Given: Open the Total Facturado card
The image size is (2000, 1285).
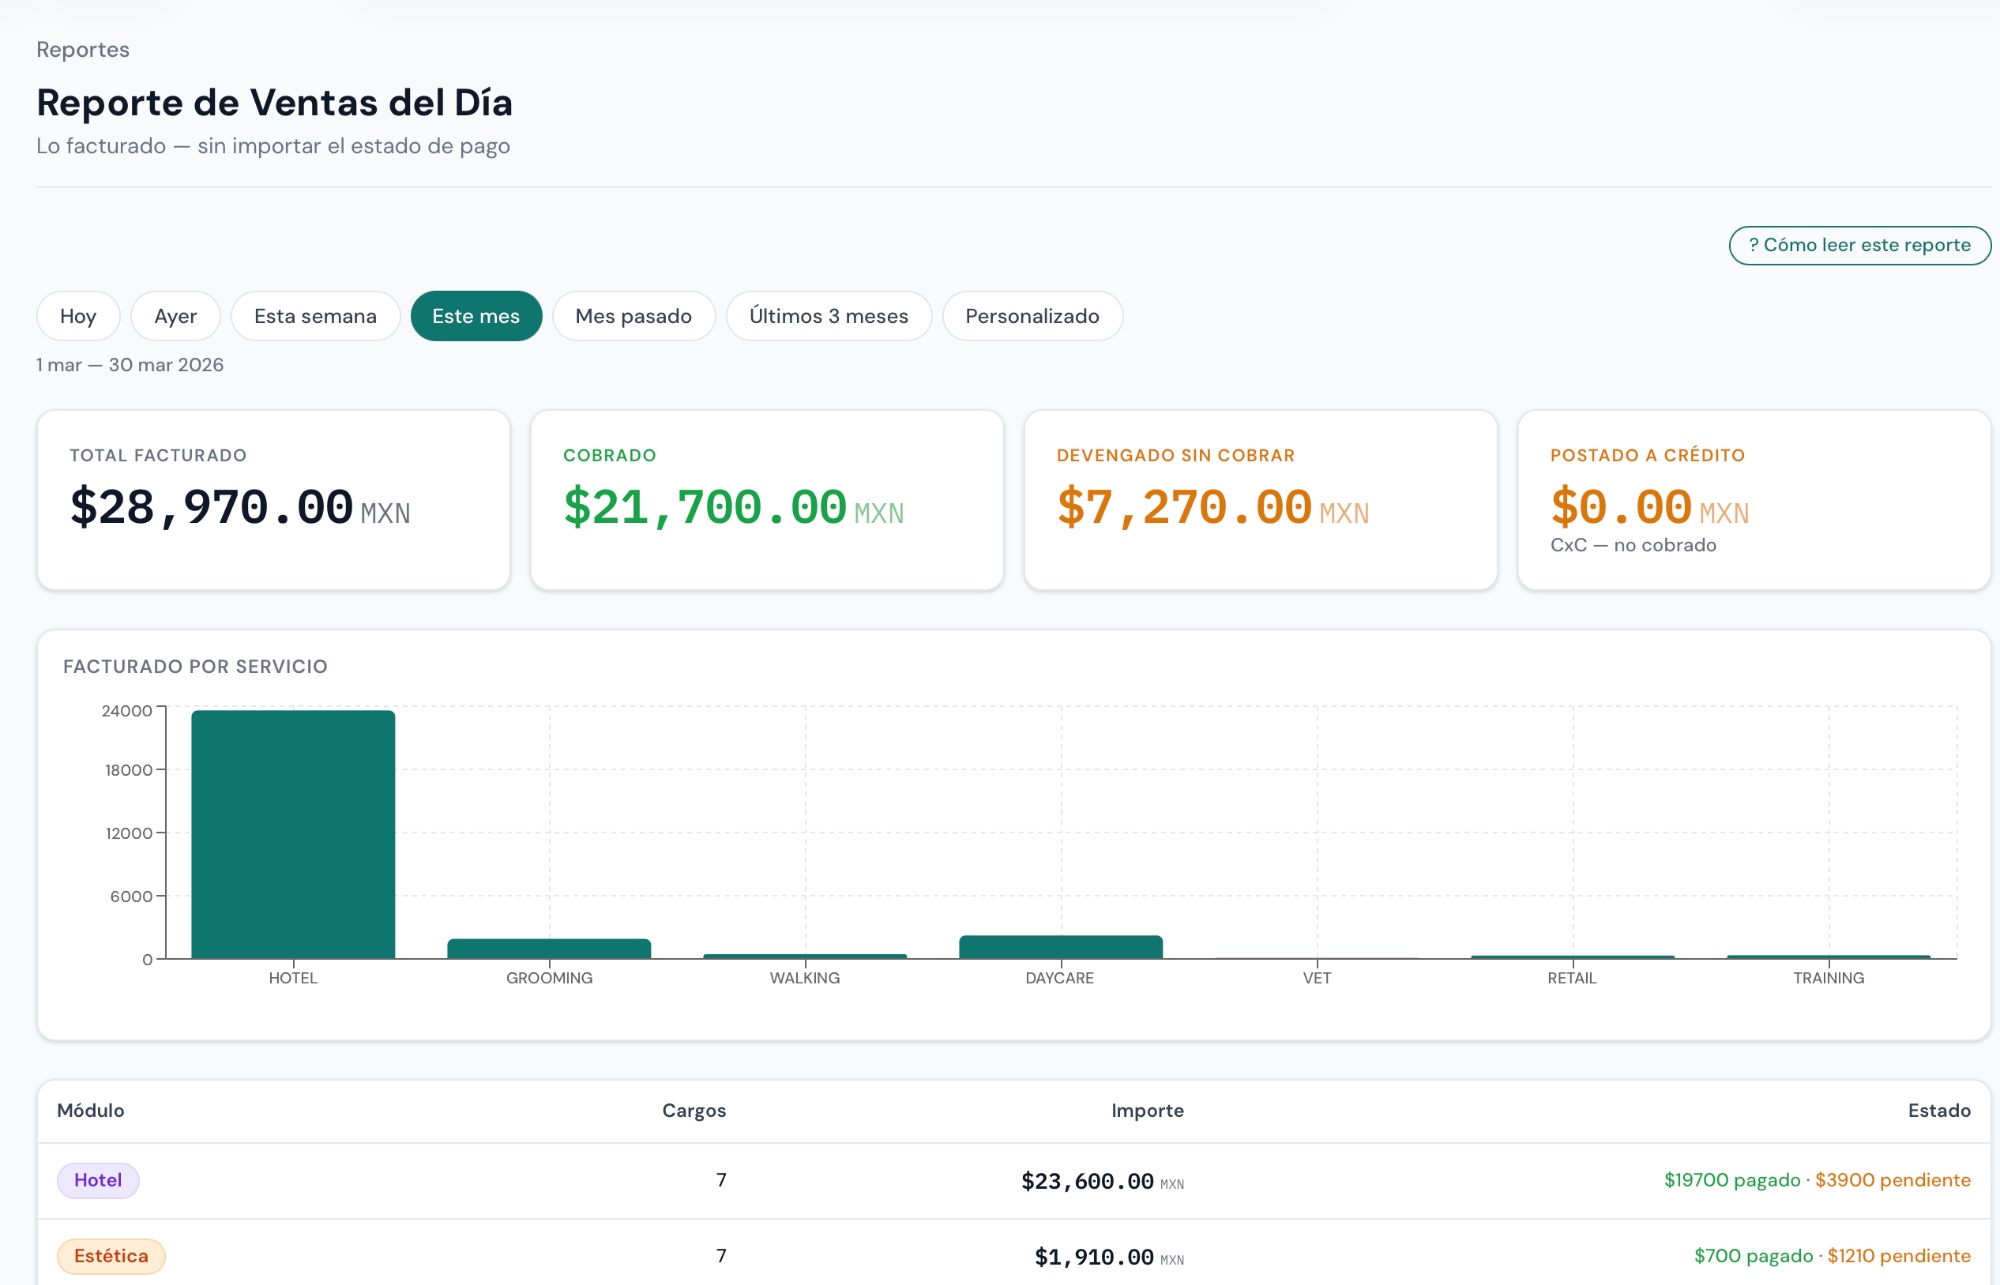Looking at the screenshot, I should (x=273, y=500).
